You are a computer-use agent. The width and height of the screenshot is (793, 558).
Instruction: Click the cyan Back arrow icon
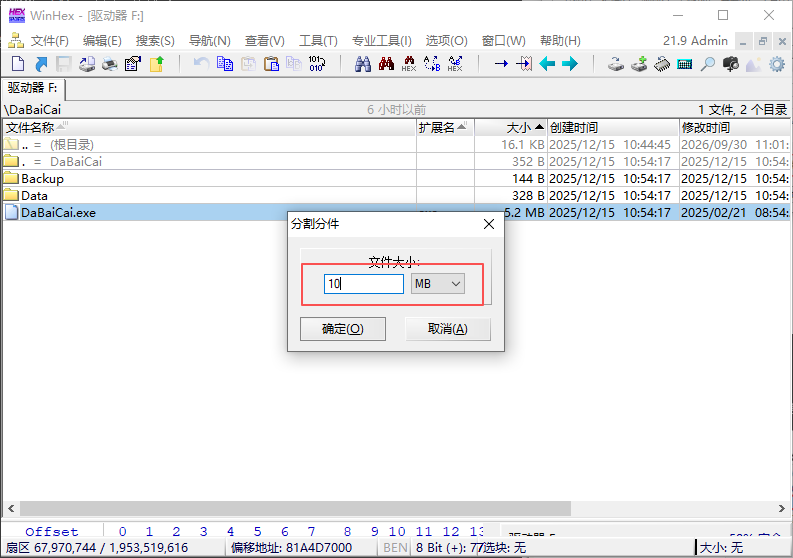(x=547, y=64)
